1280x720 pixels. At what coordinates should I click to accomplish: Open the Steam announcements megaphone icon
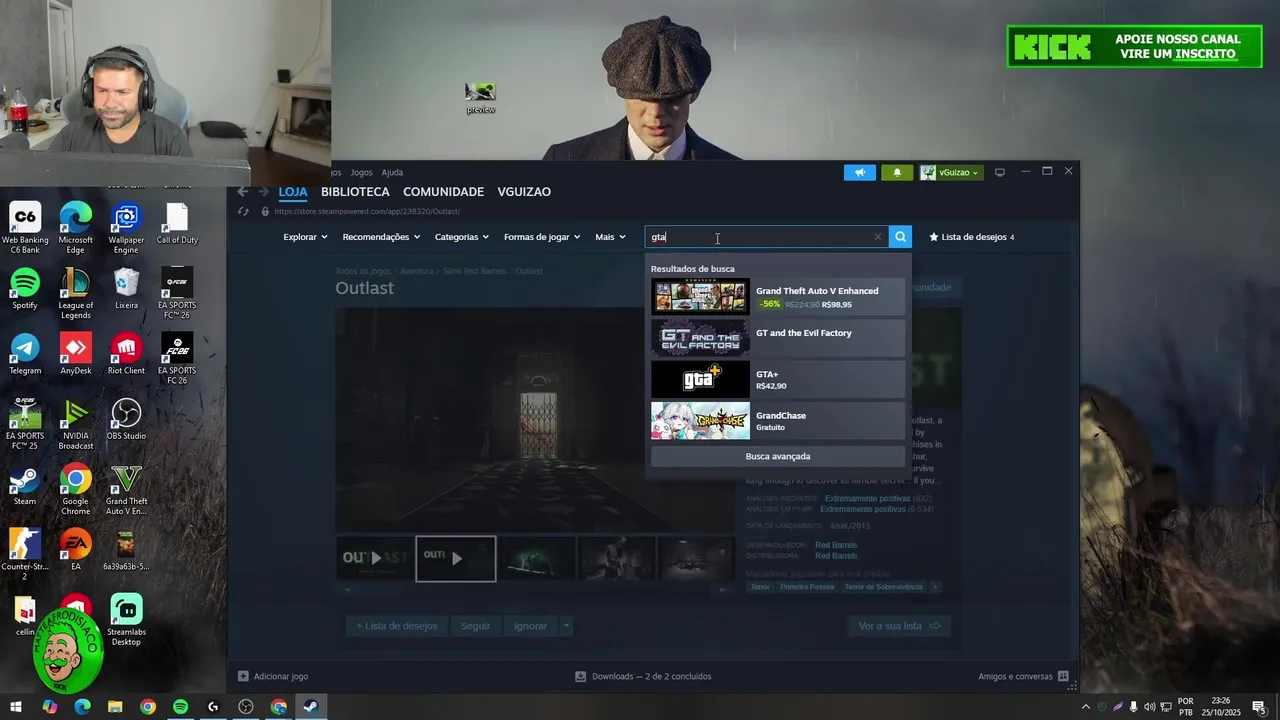859,172
